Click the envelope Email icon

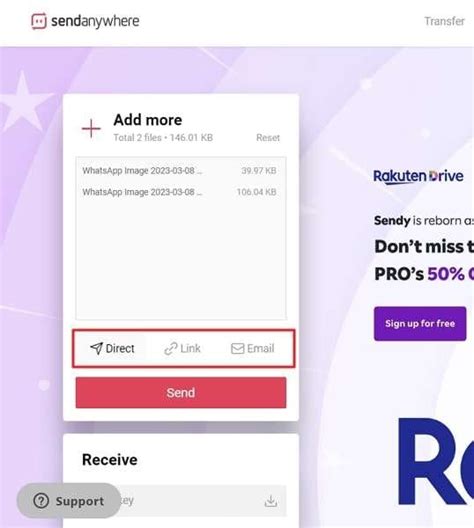tap(238, 349)
